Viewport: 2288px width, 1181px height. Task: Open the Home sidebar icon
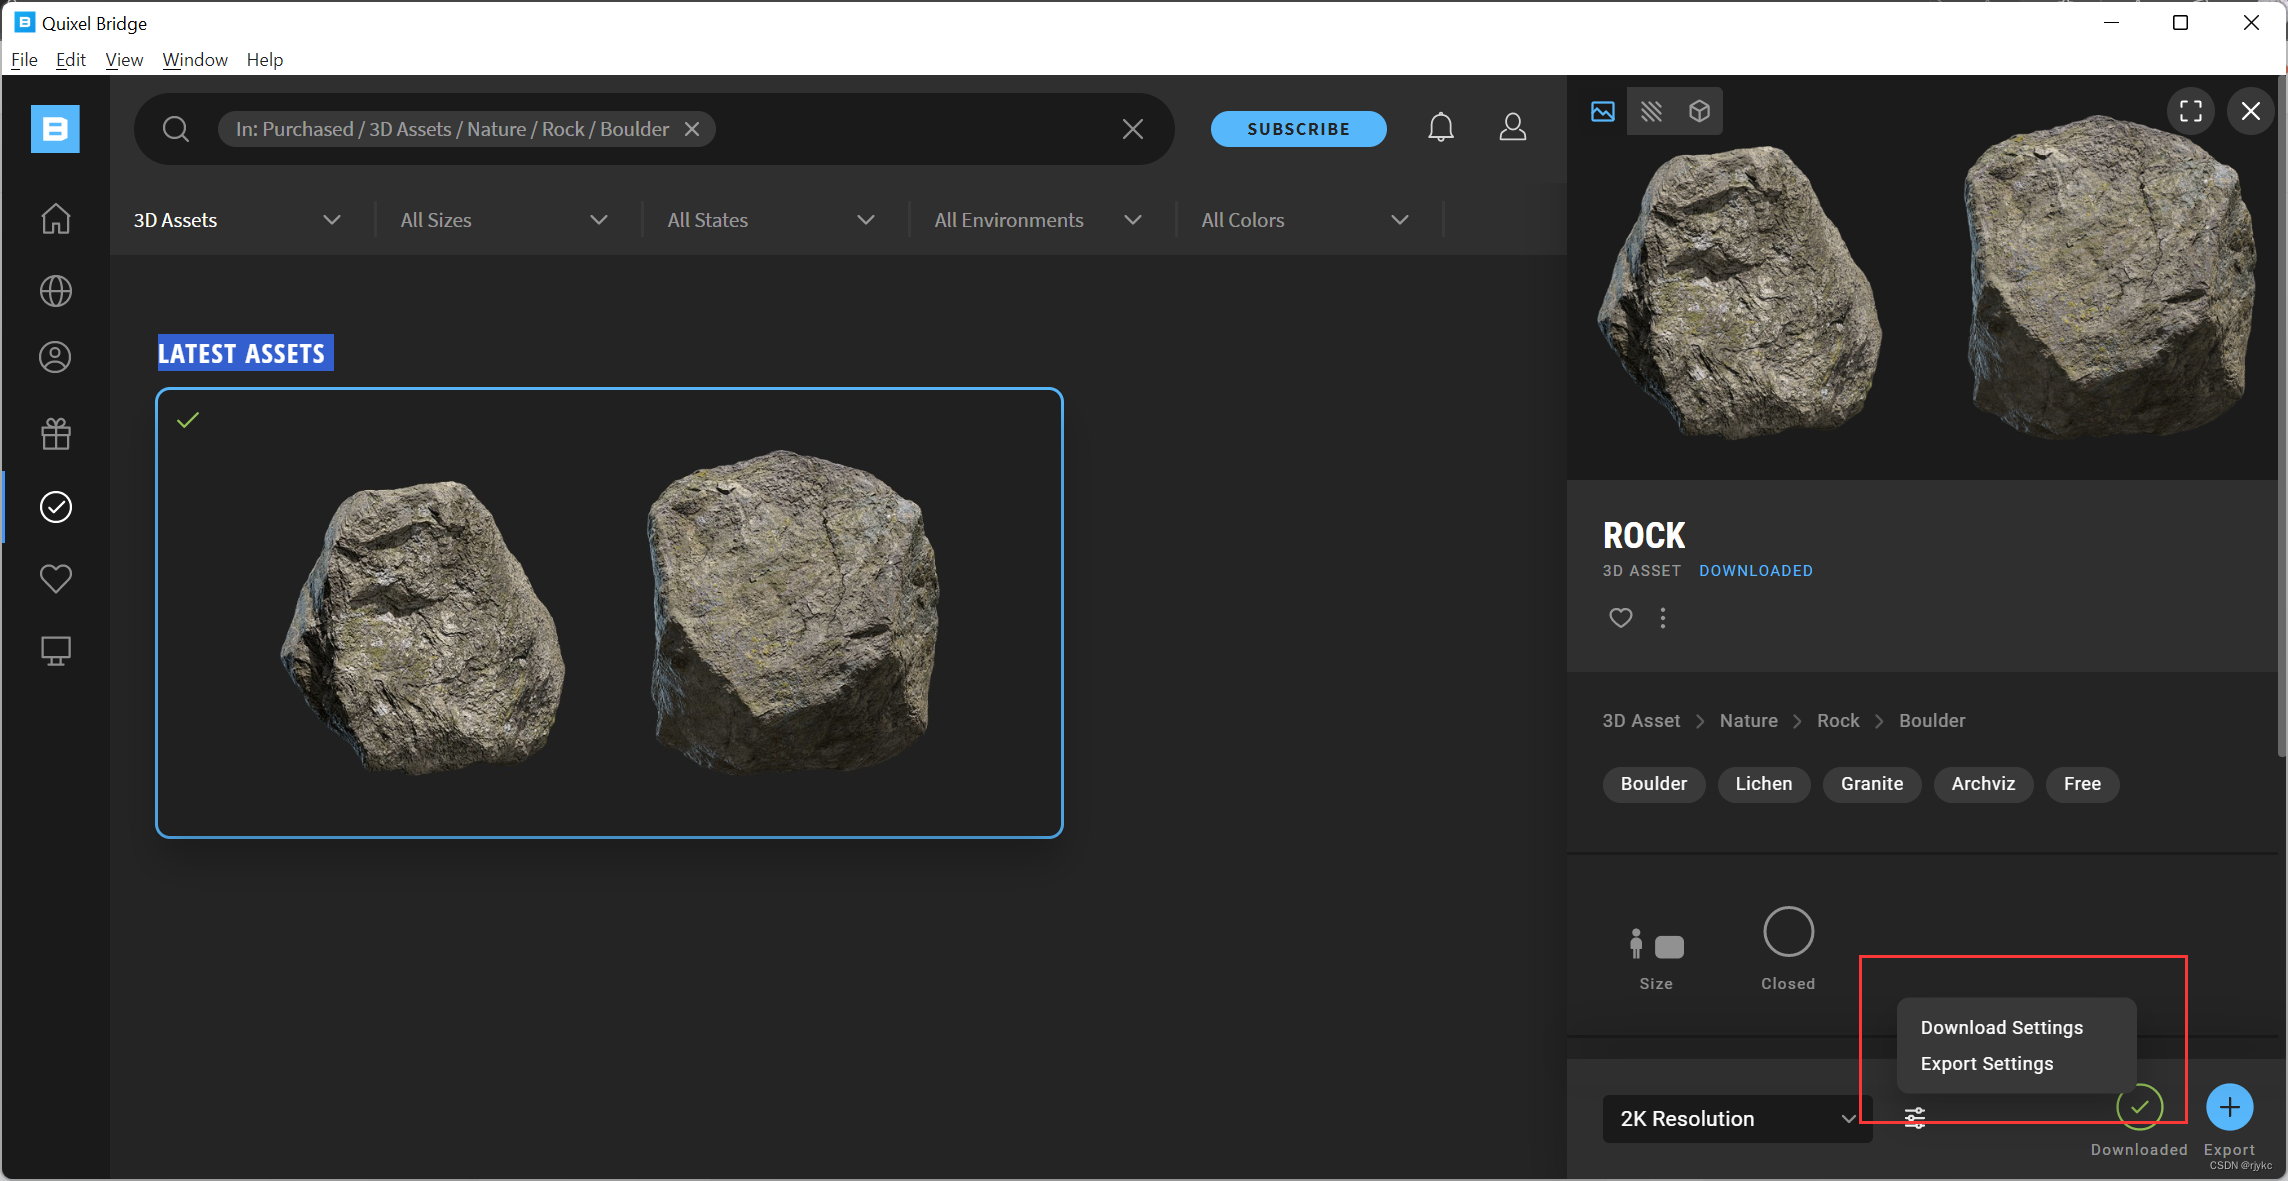click(55, 219)
